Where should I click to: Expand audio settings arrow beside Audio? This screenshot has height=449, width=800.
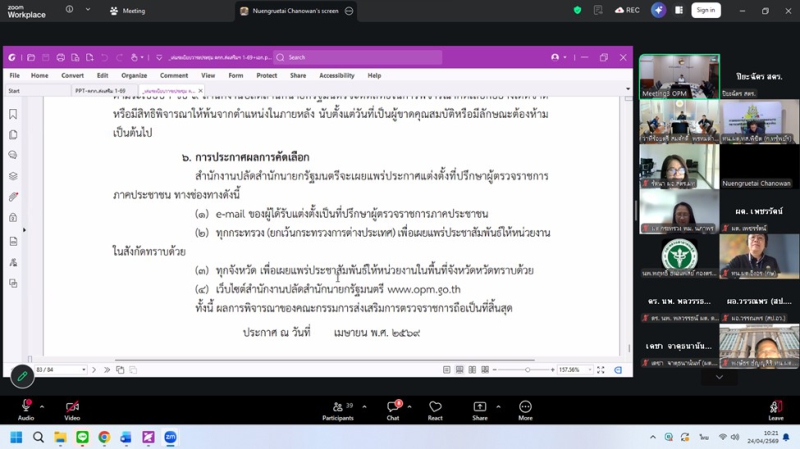pos(42,406)
